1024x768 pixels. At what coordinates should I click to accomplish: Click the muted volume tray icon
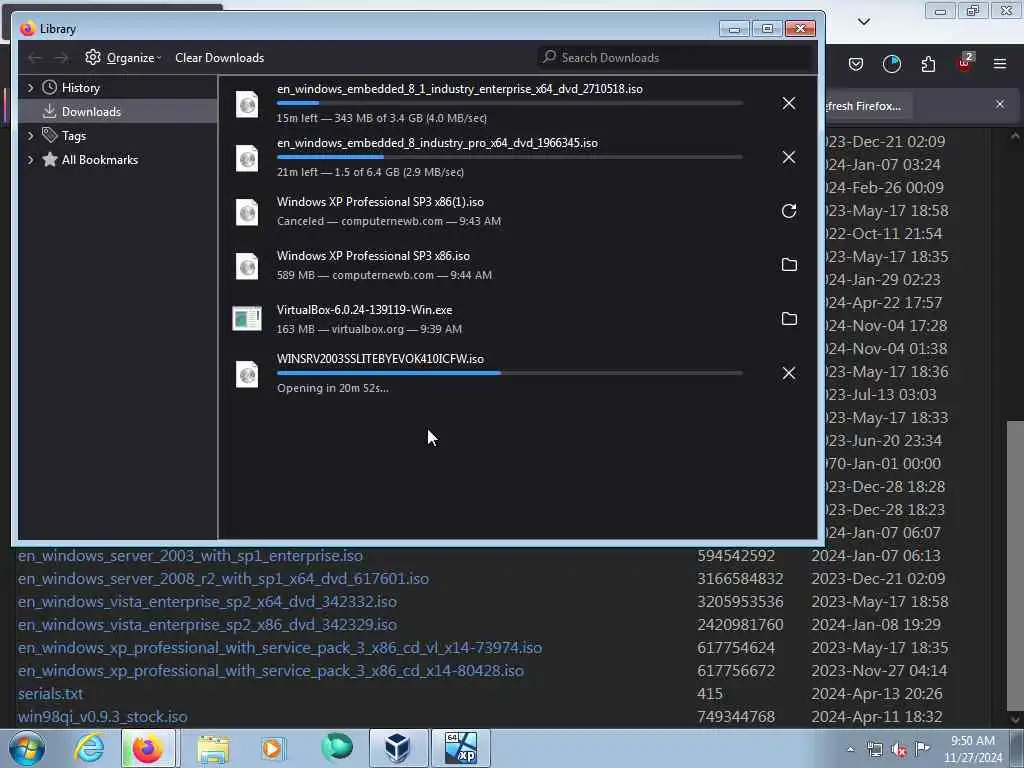pyautogui.click(x=899, y=750)
